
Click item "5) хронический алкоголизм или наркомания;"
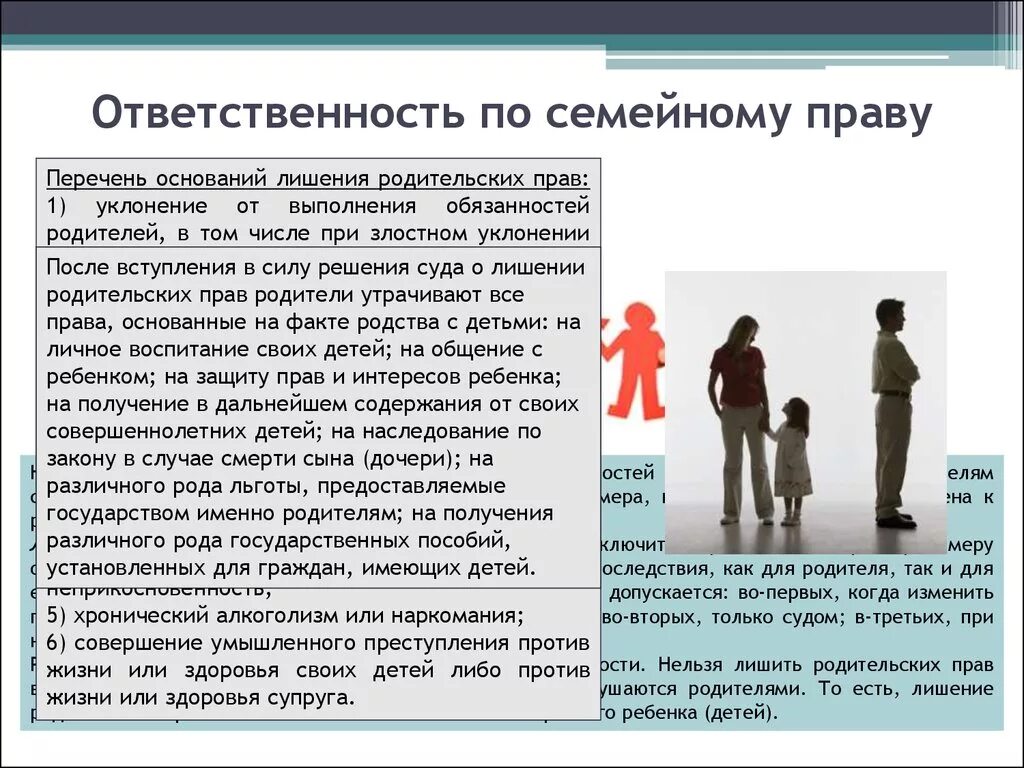[x=285, y=616]
